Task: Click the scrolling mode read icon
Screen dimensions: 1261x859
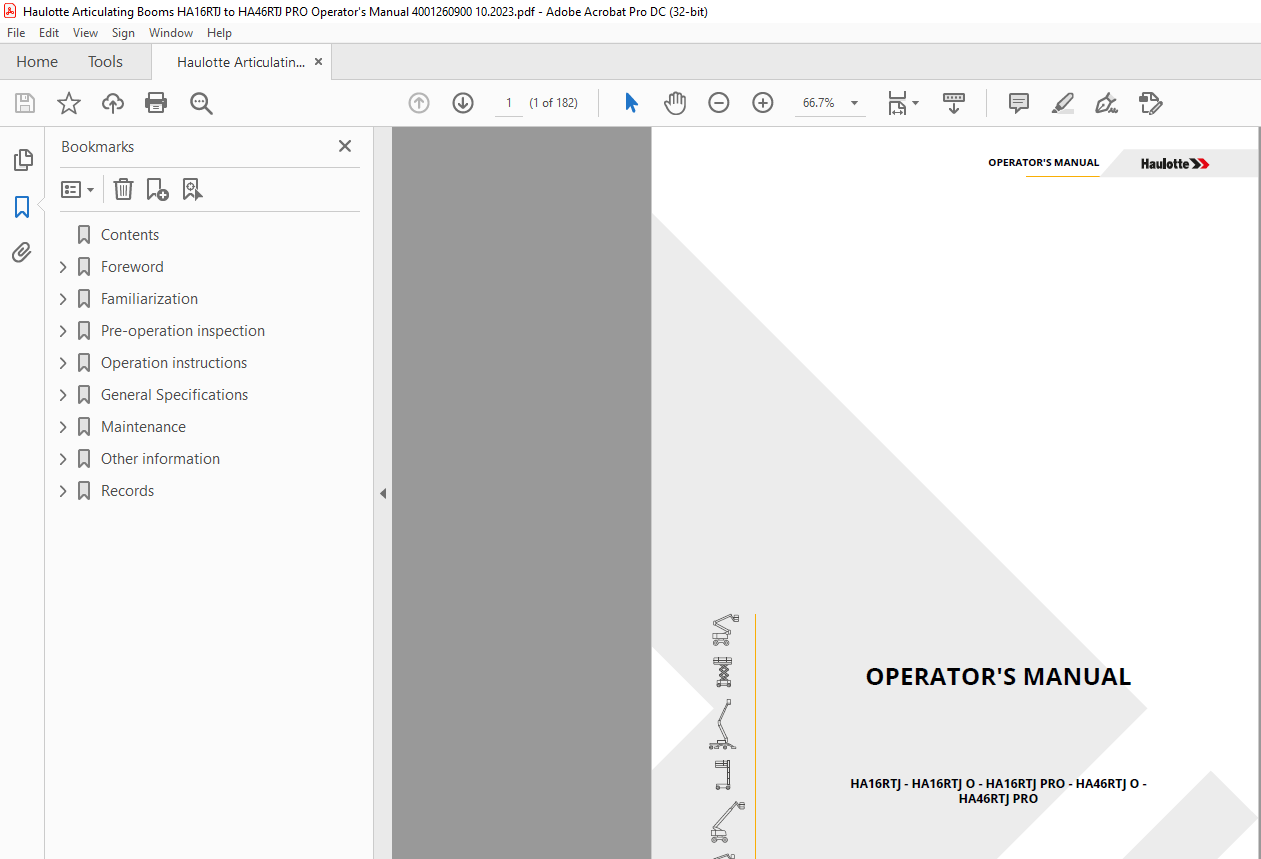Action: tap(954, 103)
